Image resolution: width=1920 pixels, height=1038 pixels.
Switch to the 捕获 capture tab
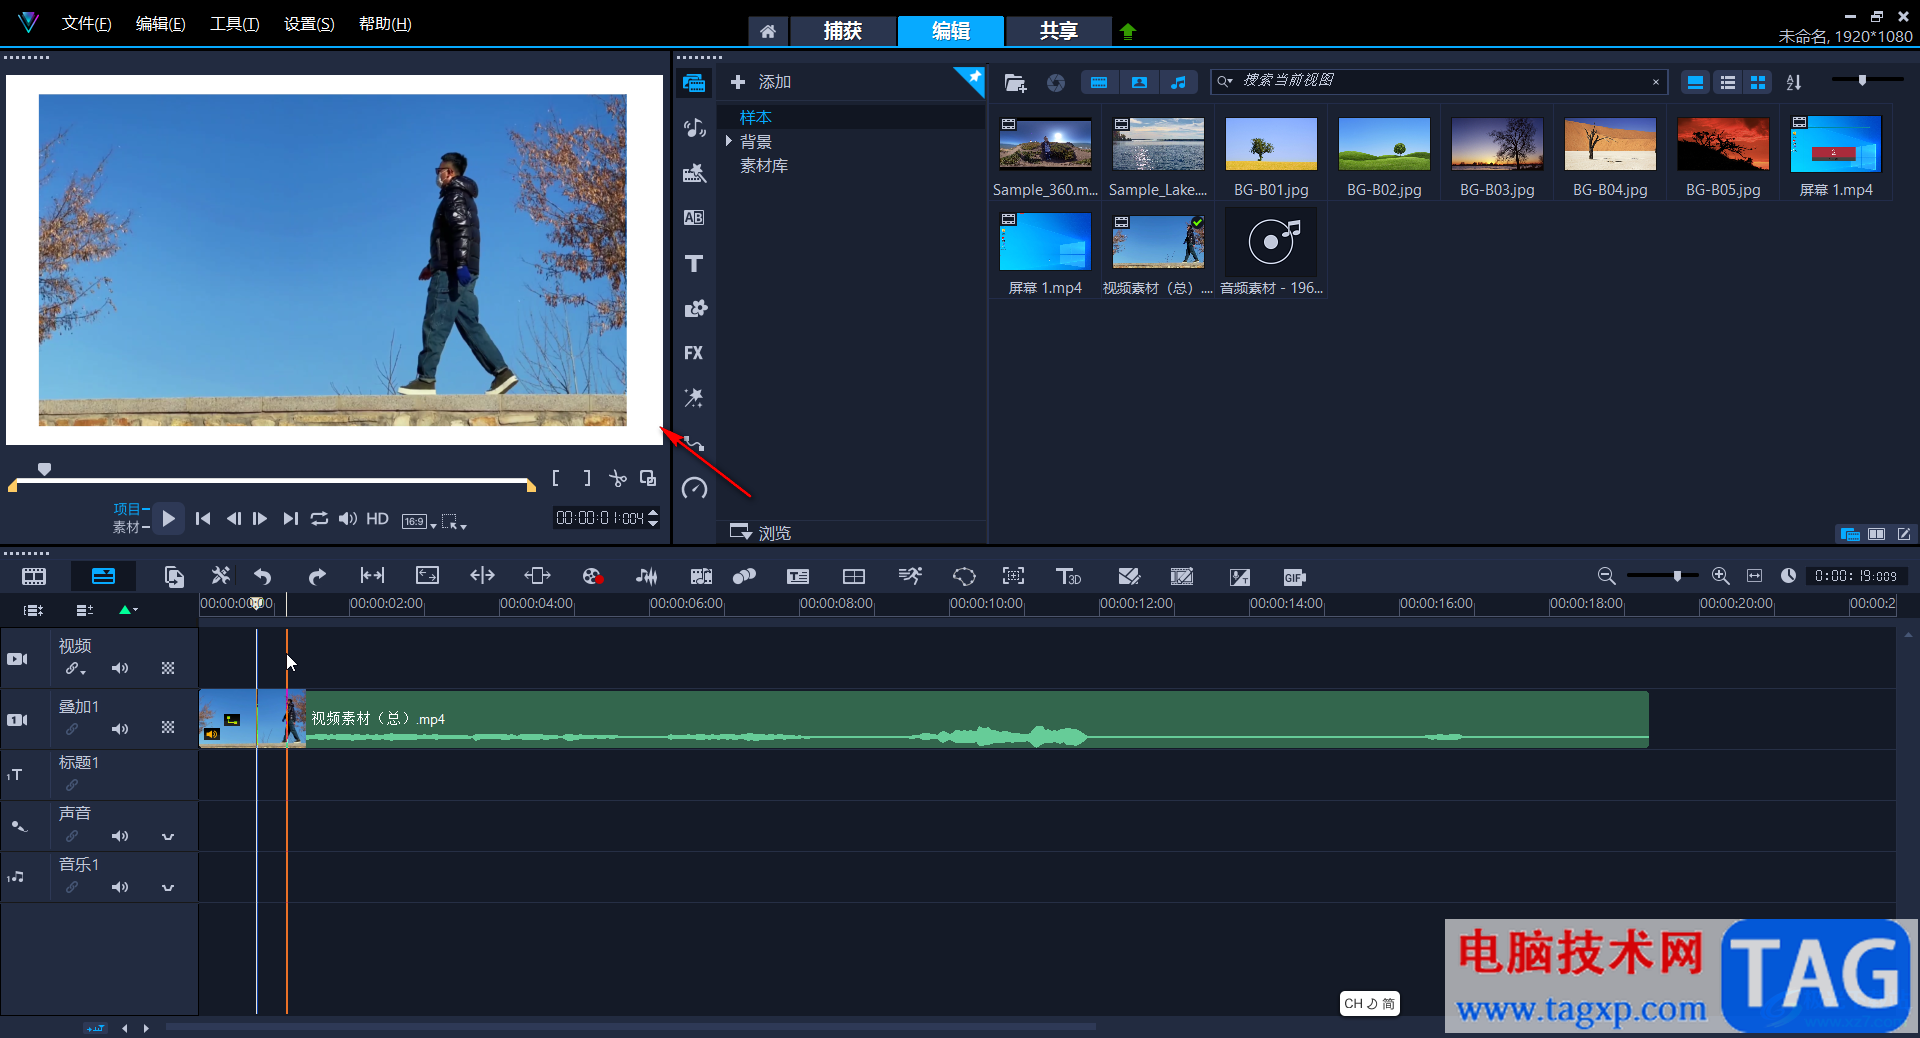[x=842, y=31]
